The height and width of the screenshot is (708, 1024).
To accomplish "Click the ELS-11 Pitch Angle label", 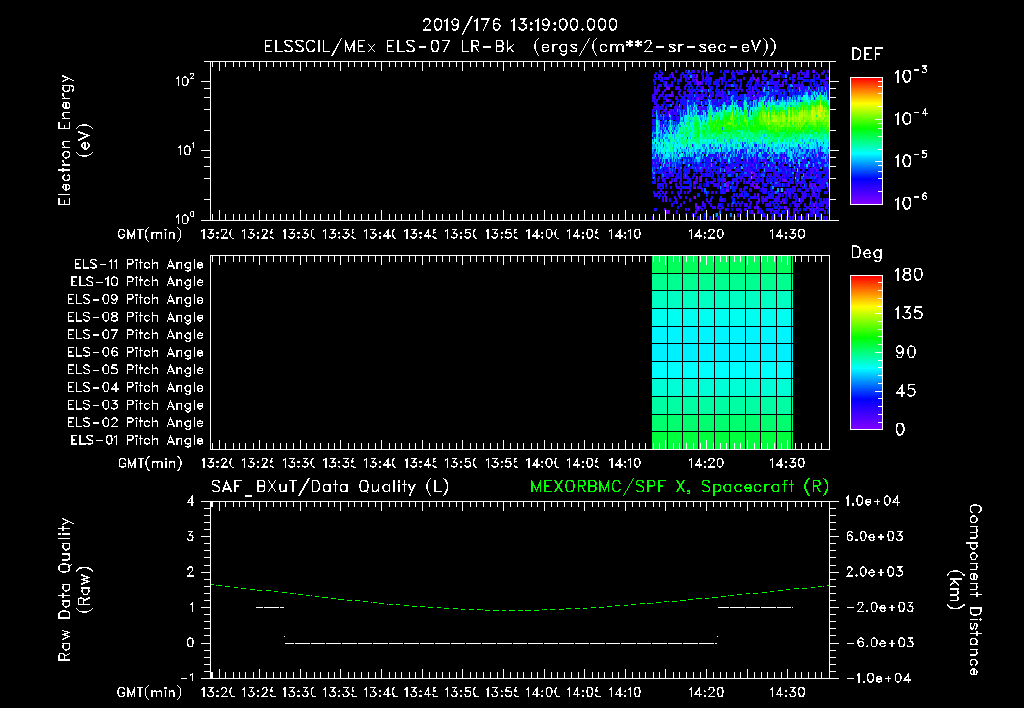I will [x=138, y=265].
